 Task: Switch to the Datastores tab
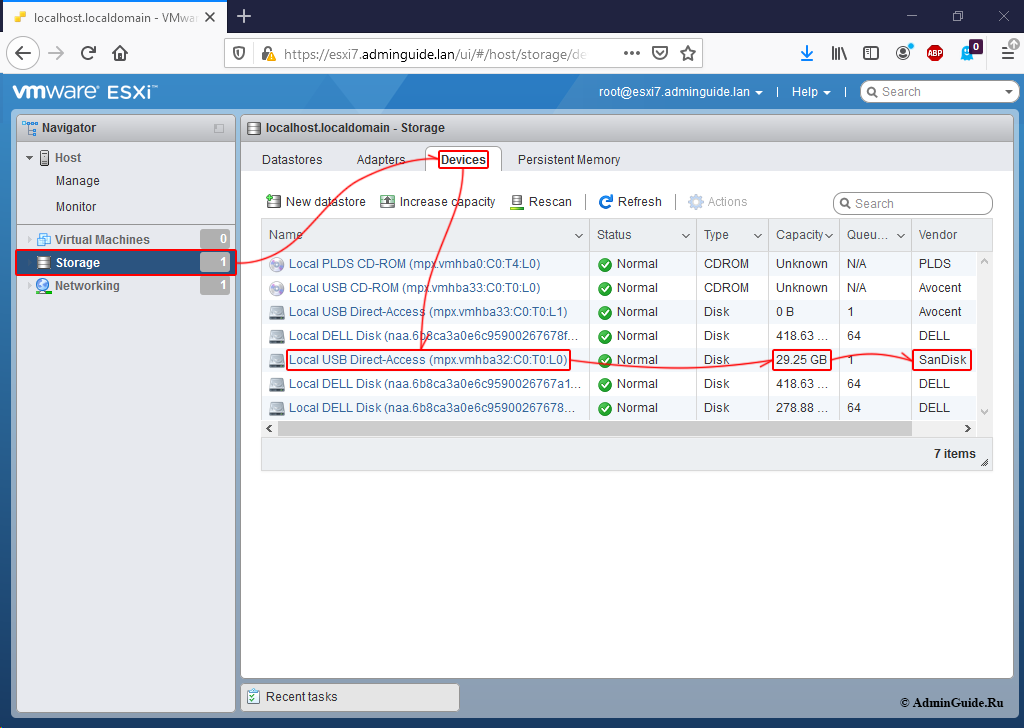[x=292, y=159]
